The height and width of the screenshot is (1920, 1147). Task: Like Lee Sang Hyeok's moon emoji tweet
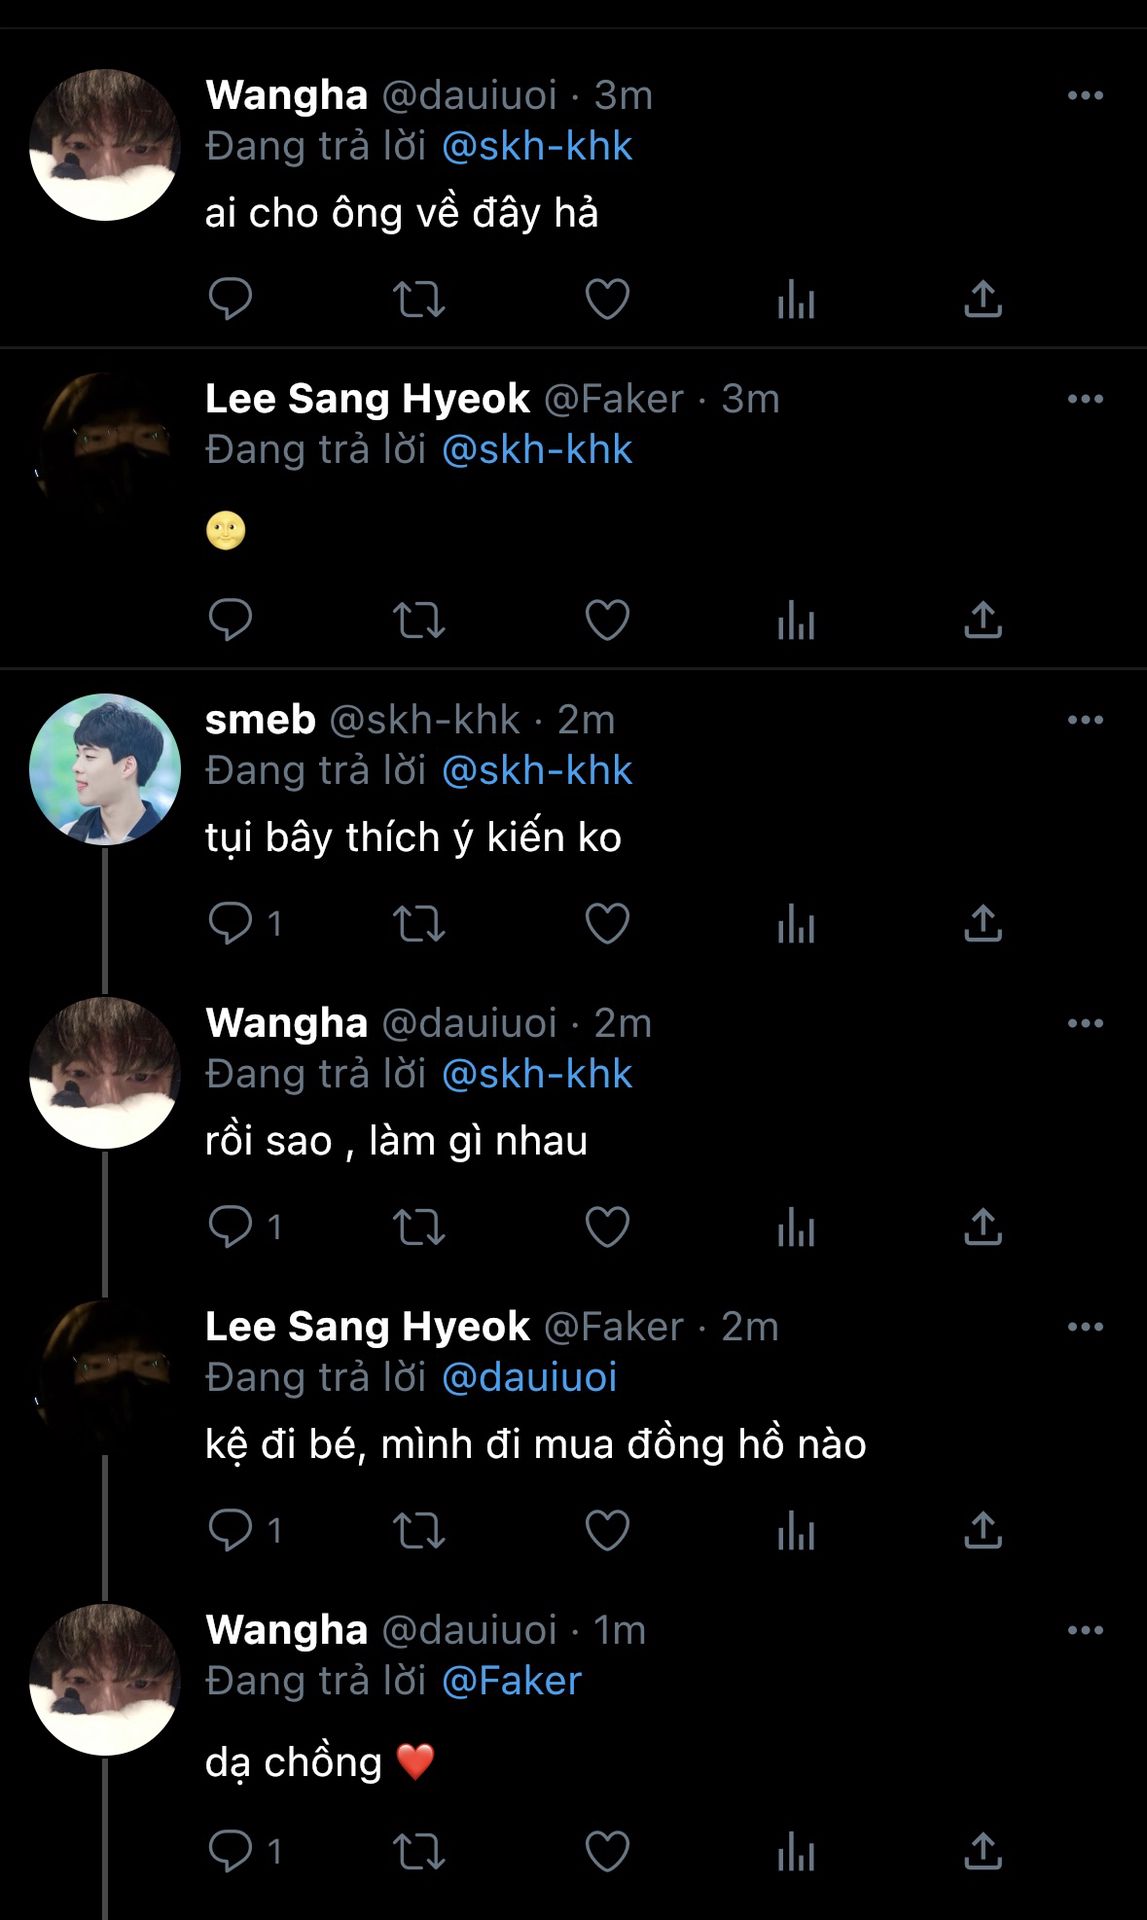[x=607, y=620]
